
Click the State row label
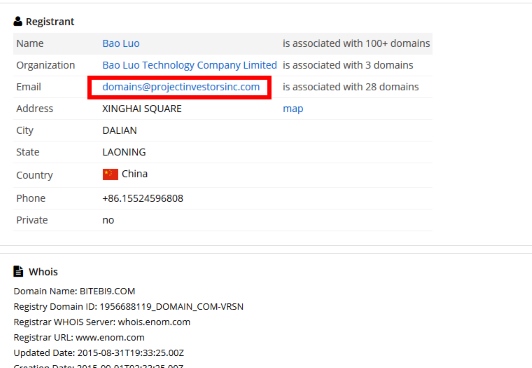click(x=27, y=152)
